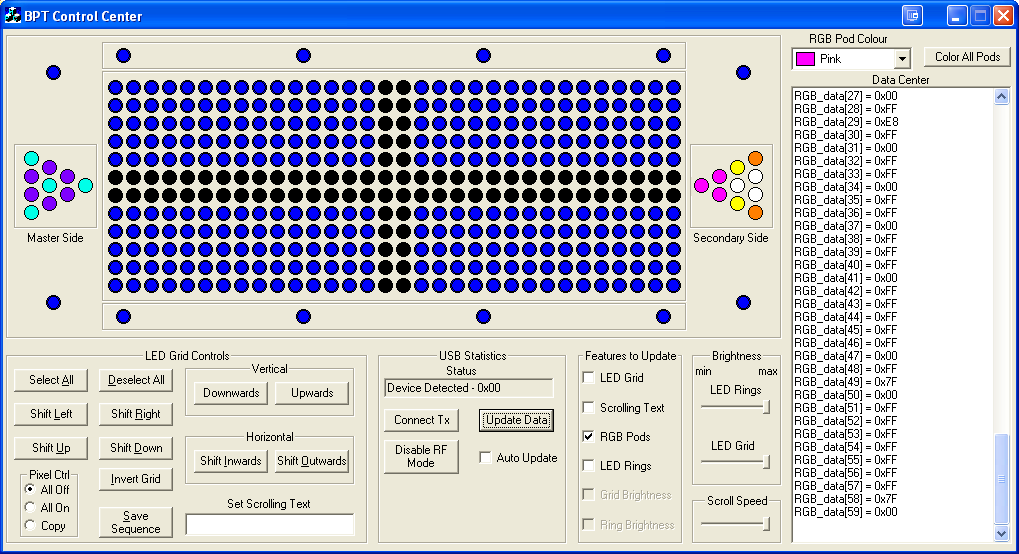This screenshot has width=1019, height=554.
Task: Select the All On pixel control option
Action: pos(31,508)
